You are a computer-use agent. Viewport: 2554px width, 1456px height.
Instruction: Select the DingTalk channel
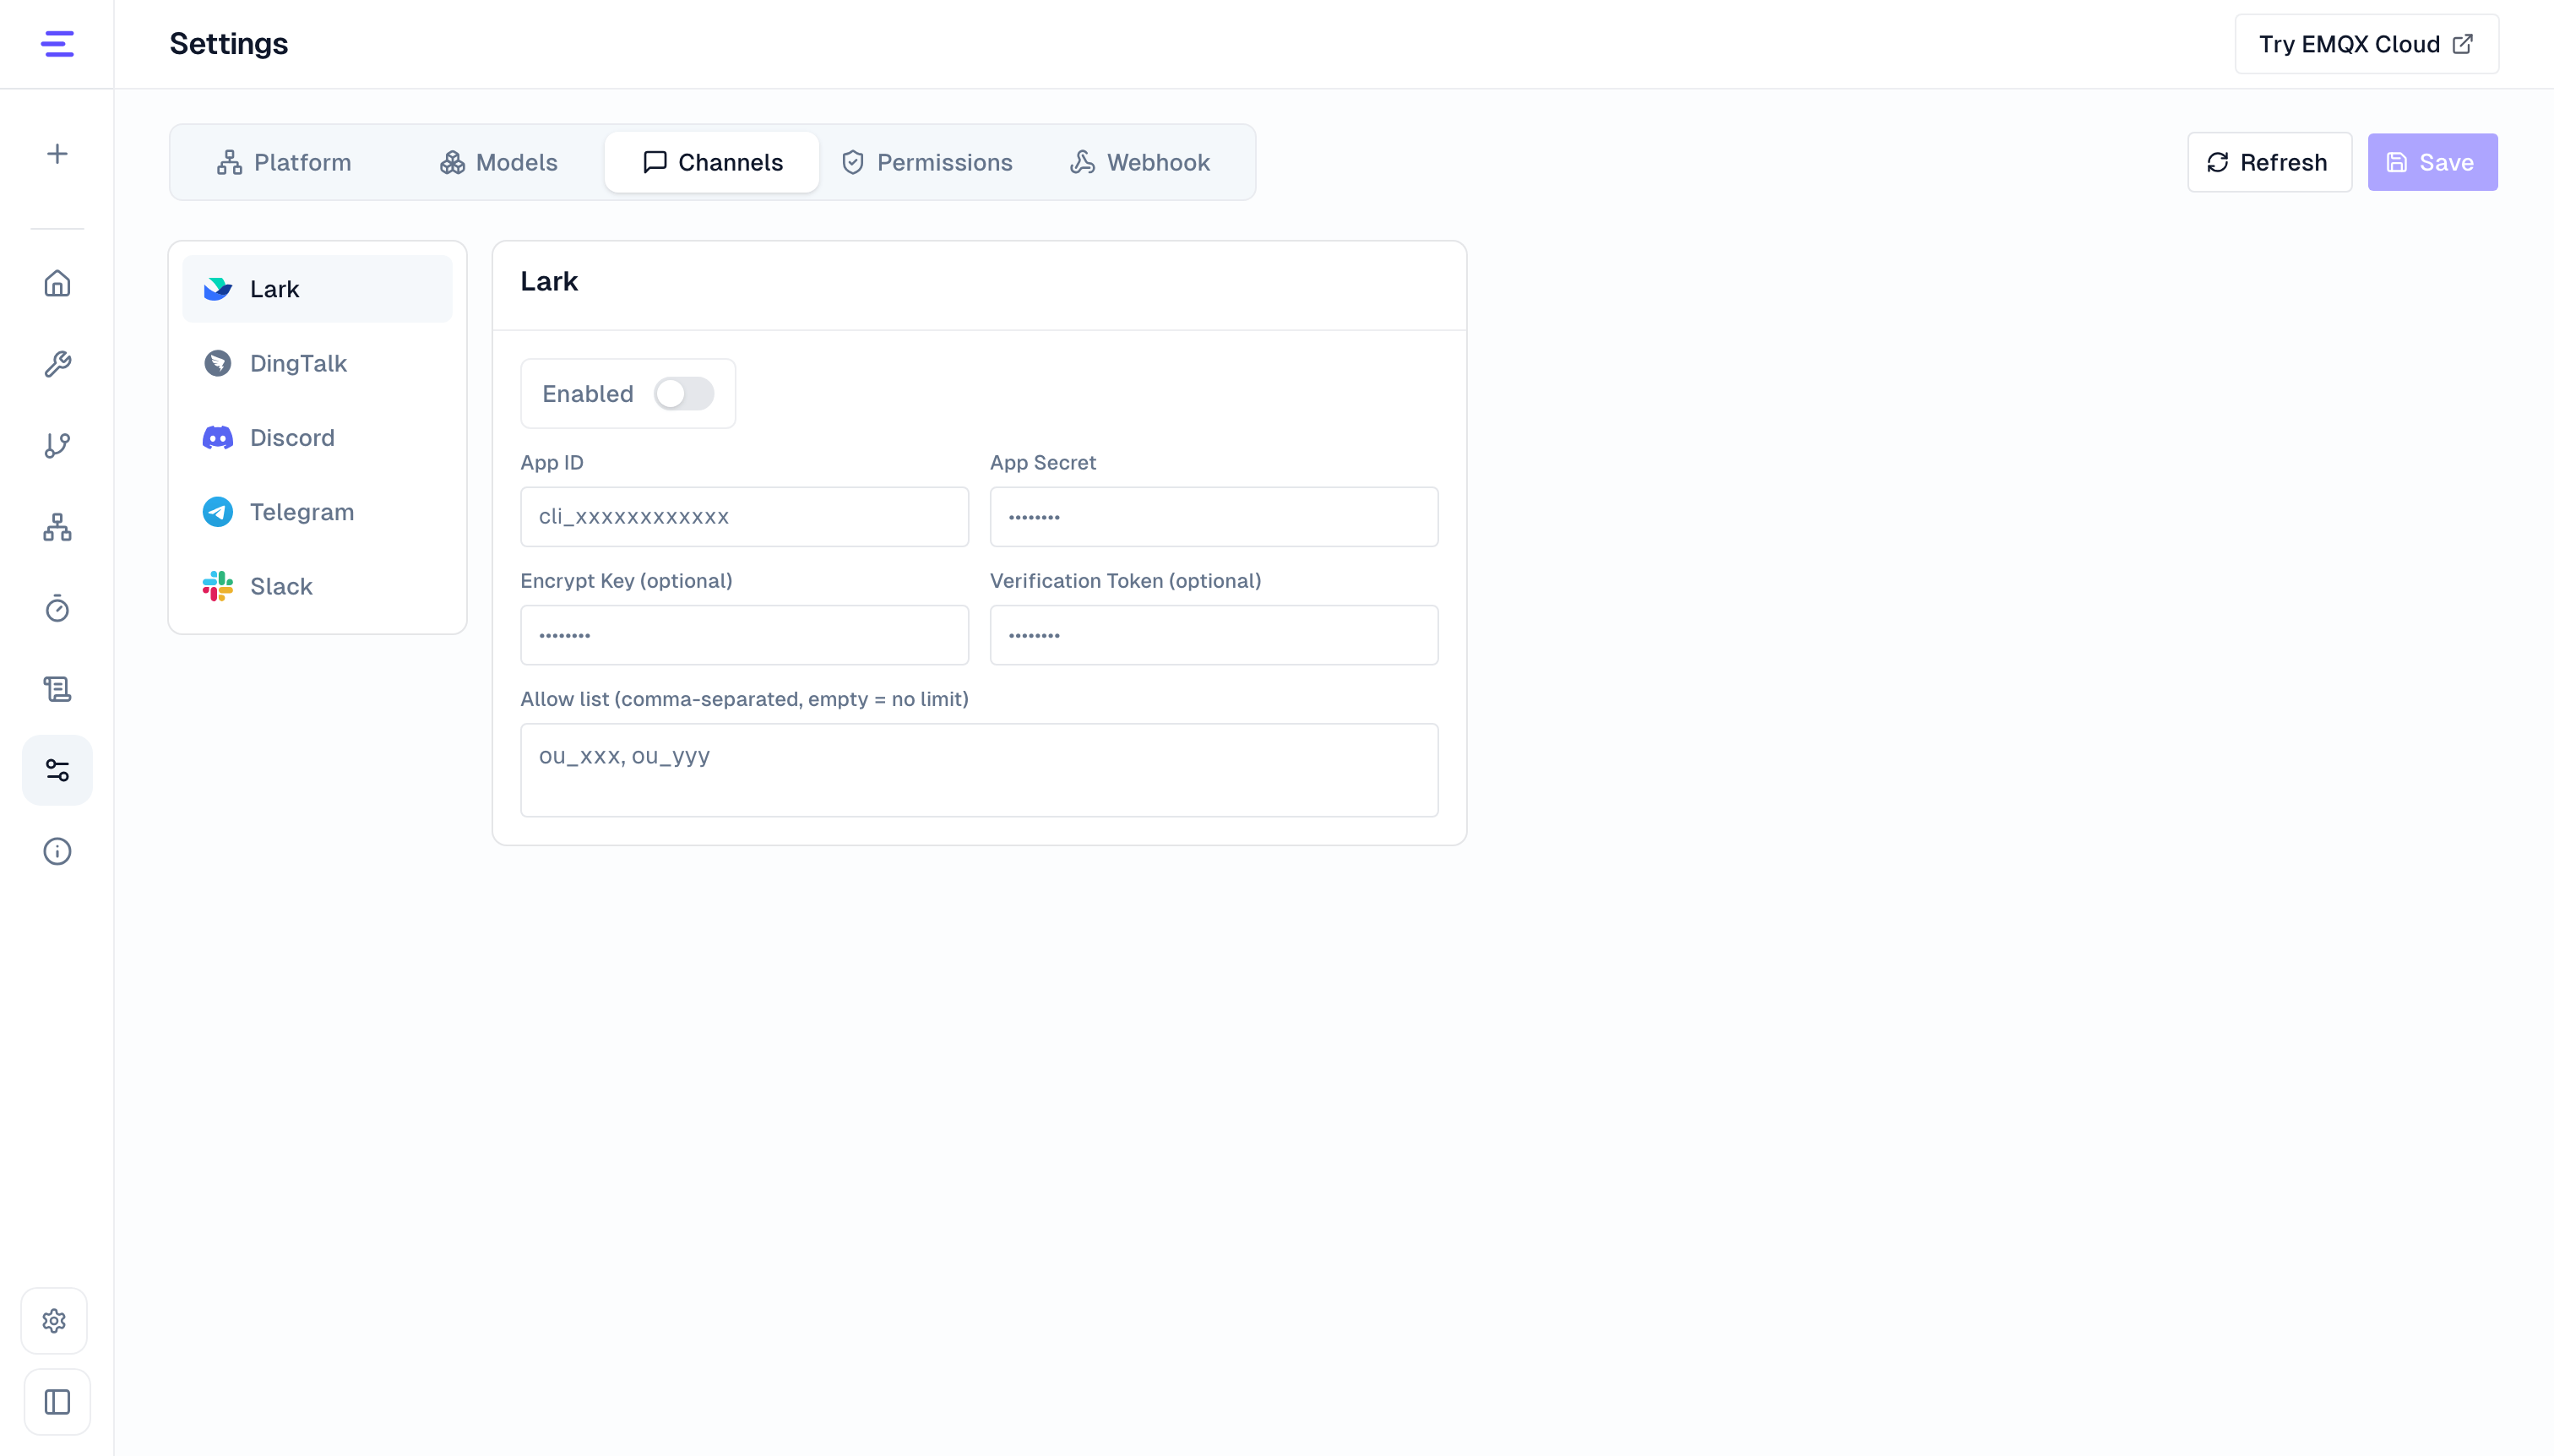[x=317, y=363]
